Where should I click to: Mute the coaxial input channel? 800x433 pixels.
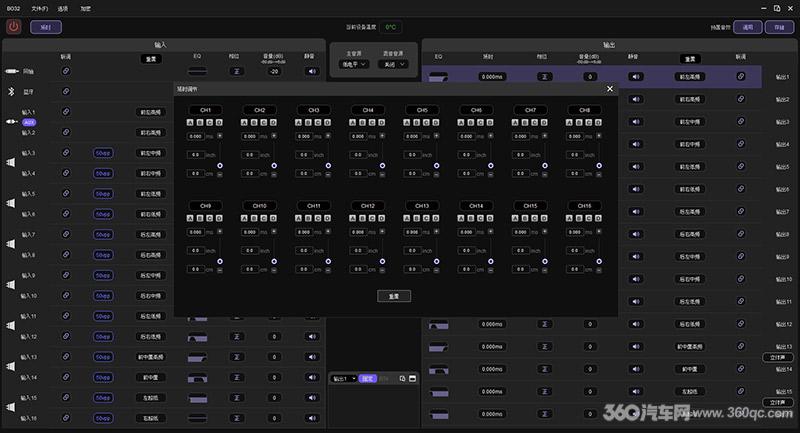(312, 71)
